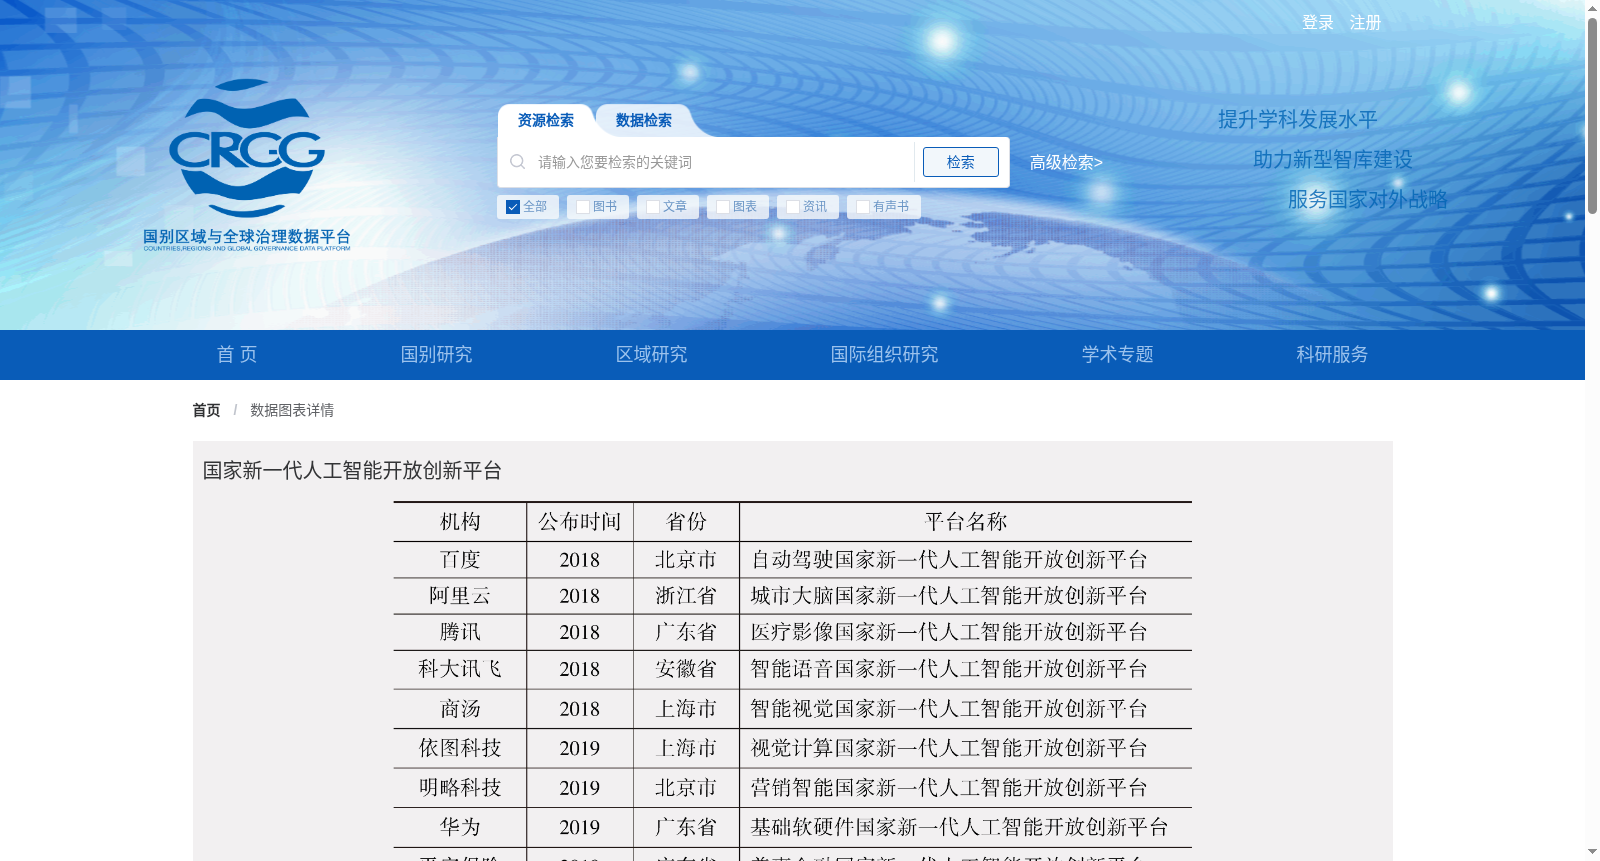Click the title 国家新一代人工智能开放创新平台
The width and height of the screenshot is (1600, 861).
pyautogui.click(x=352, y=470)
